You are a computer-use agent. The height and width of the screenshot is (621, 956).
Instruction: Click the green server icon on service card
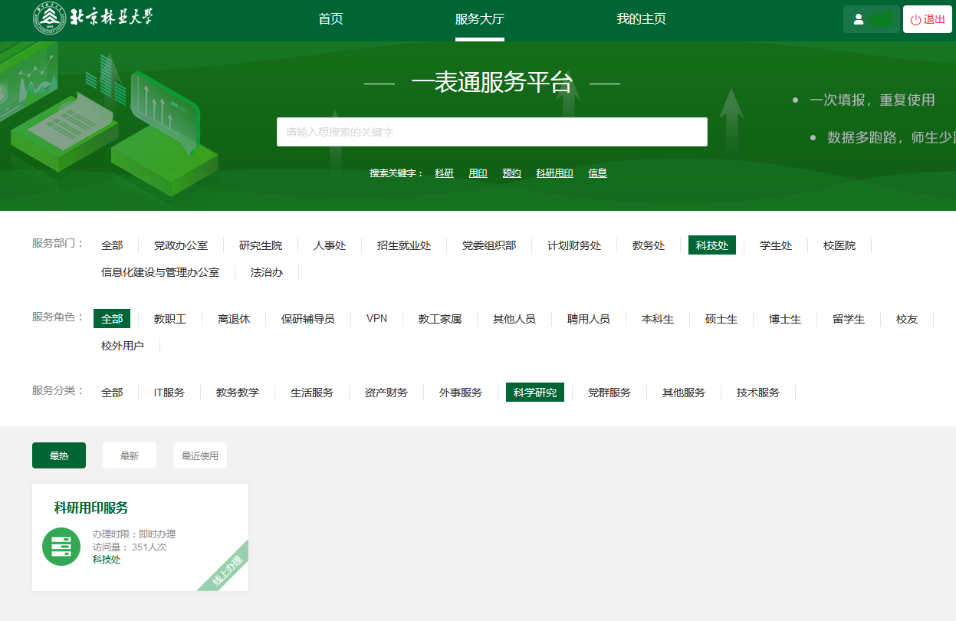point(61,546)
